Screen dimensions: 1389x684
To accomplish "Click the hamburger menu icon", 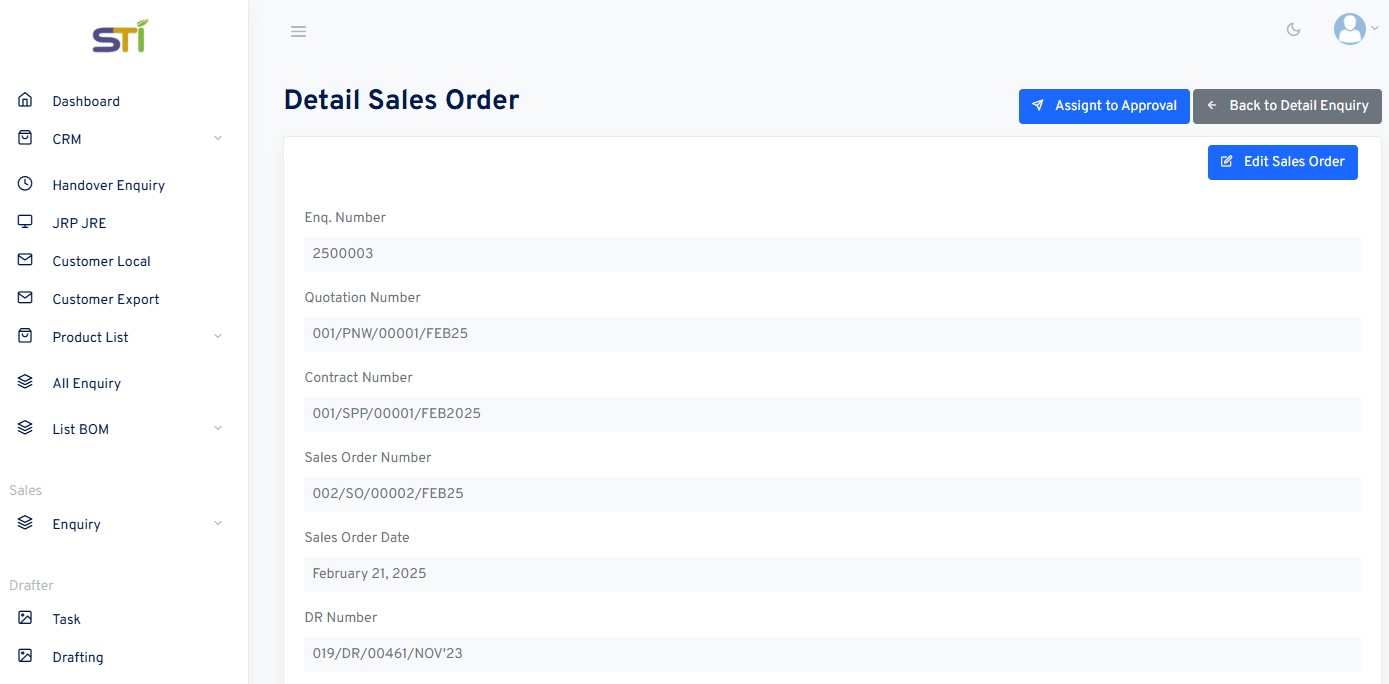I will coord(298,31).
